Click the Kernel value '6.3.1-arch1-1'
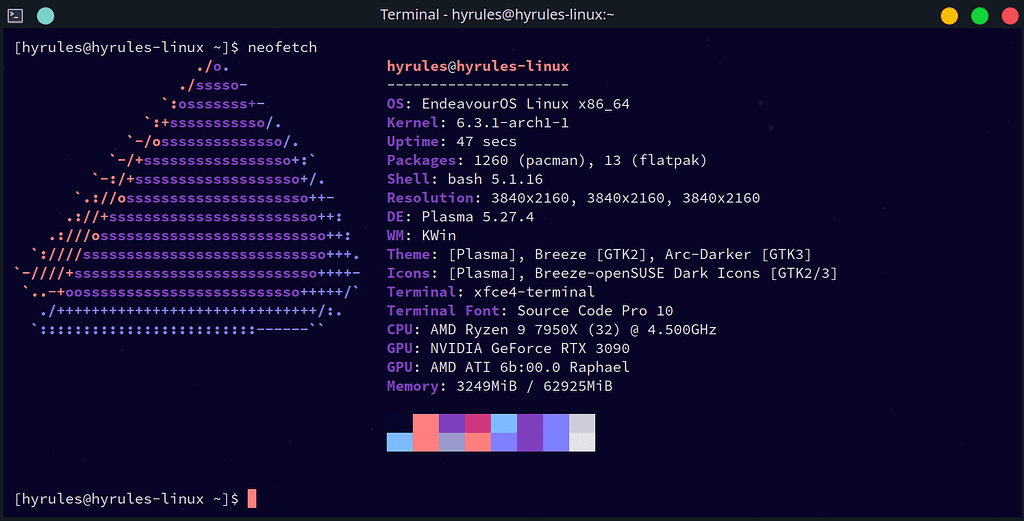The width and height of the screenshot is (1024, 521). click(x=512, y=123)
